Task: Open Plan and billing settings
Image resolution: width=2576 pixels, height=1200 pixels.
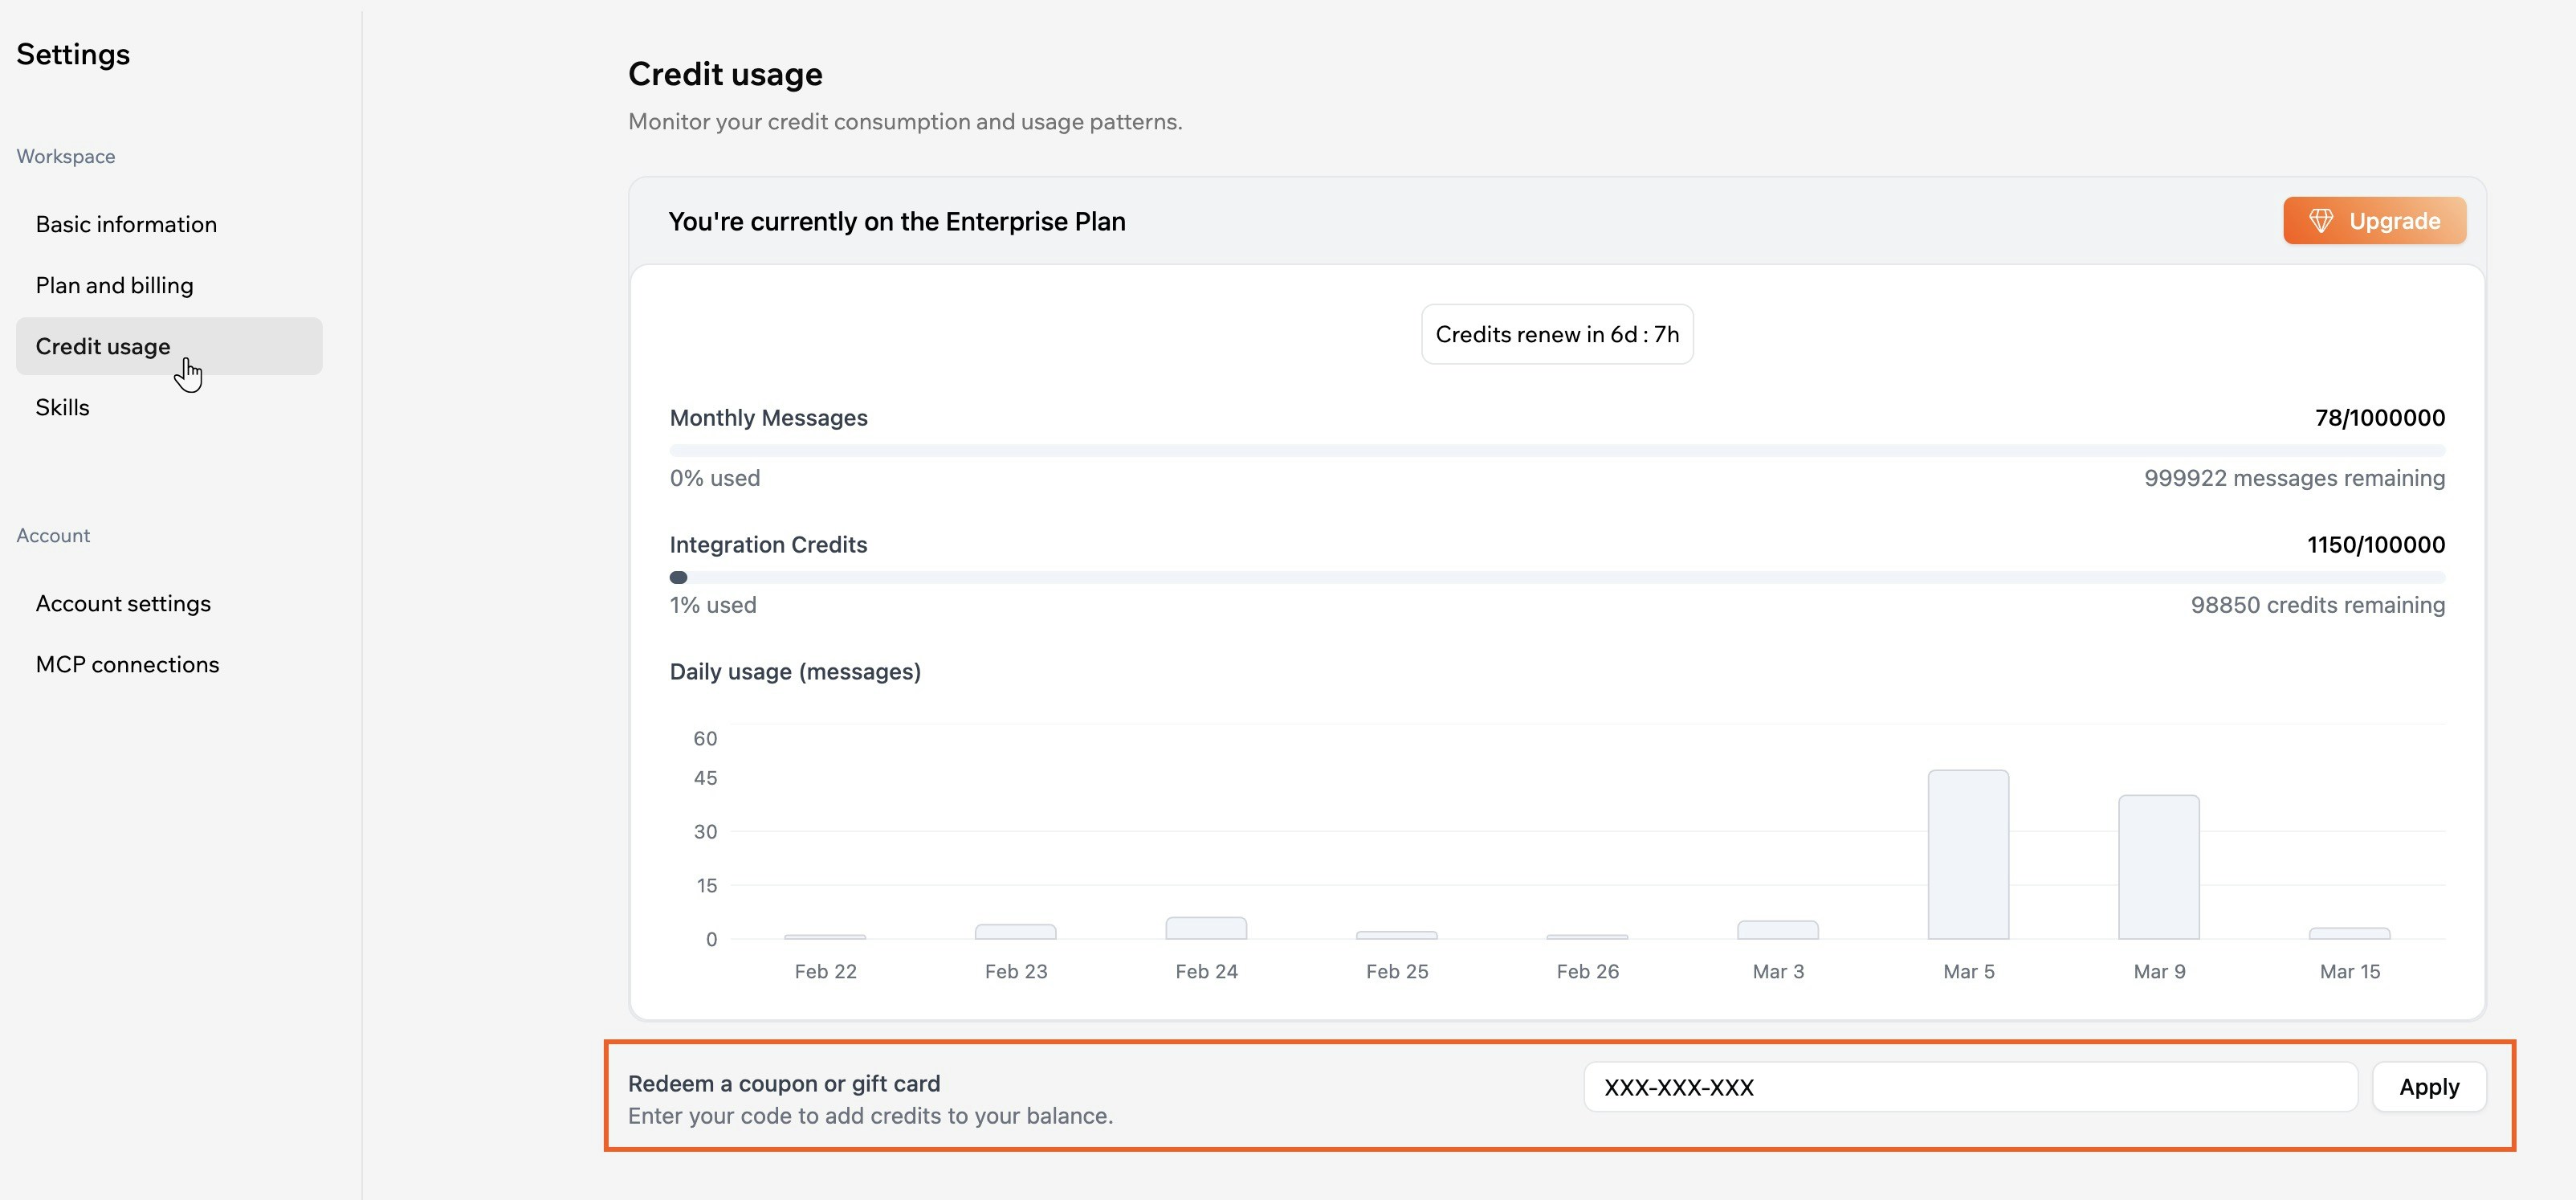Action: [x=114, y=285]
